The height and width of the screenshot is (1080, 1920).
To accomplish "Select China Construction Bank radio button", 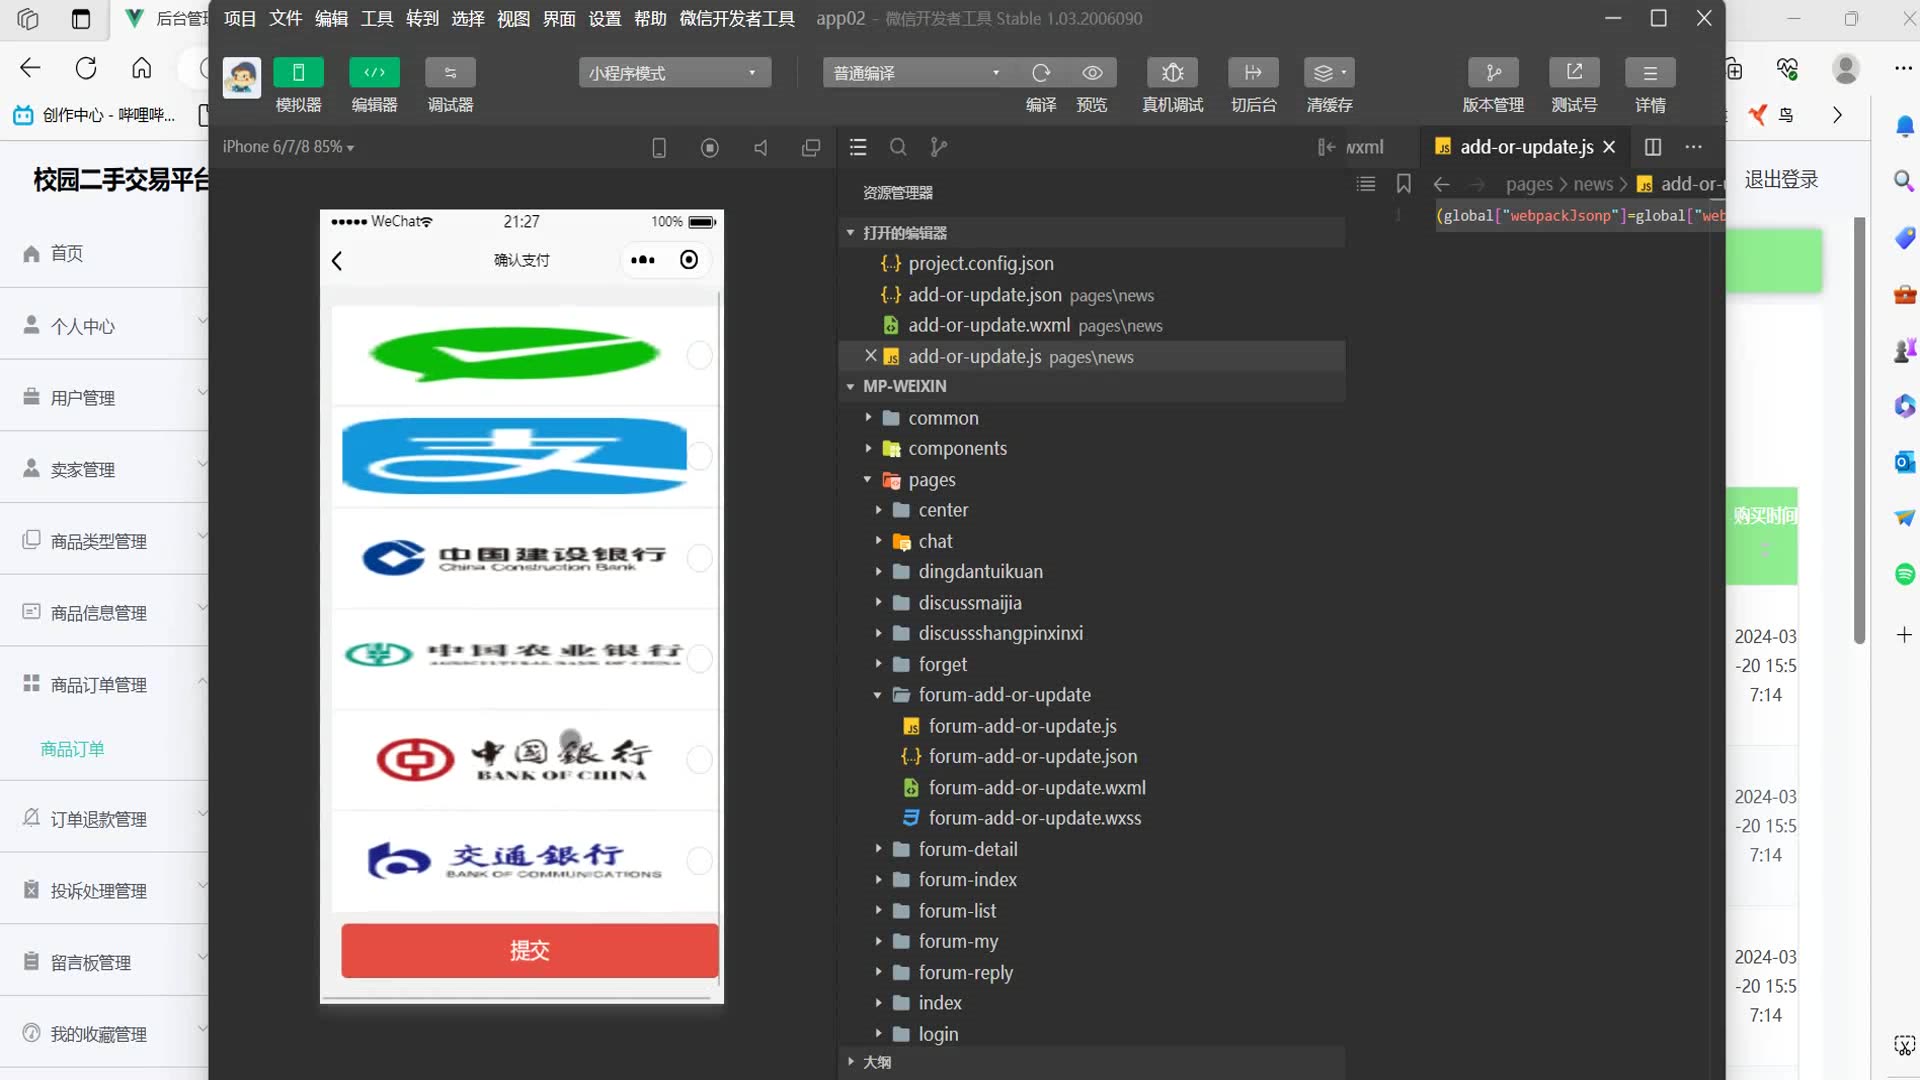I will click(x=699, y=557).
